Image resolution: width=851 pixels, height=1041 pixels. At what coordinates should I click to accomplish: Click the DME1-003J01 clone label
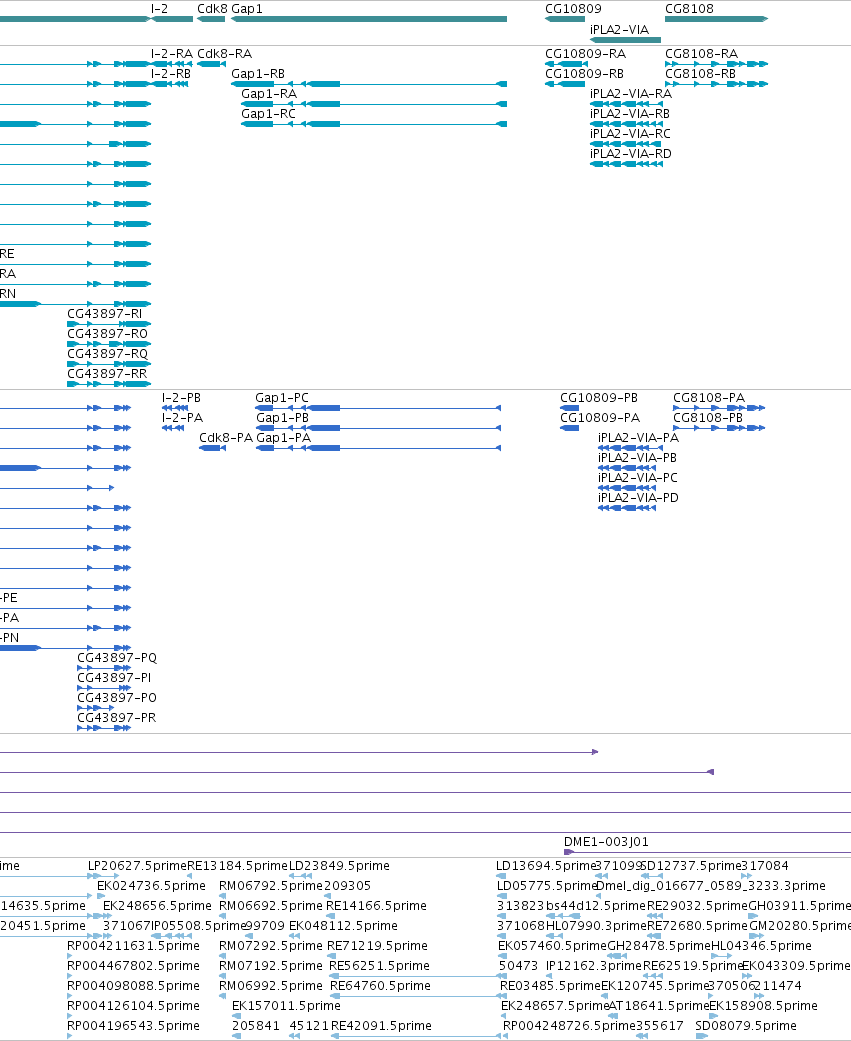click(606, 842)
